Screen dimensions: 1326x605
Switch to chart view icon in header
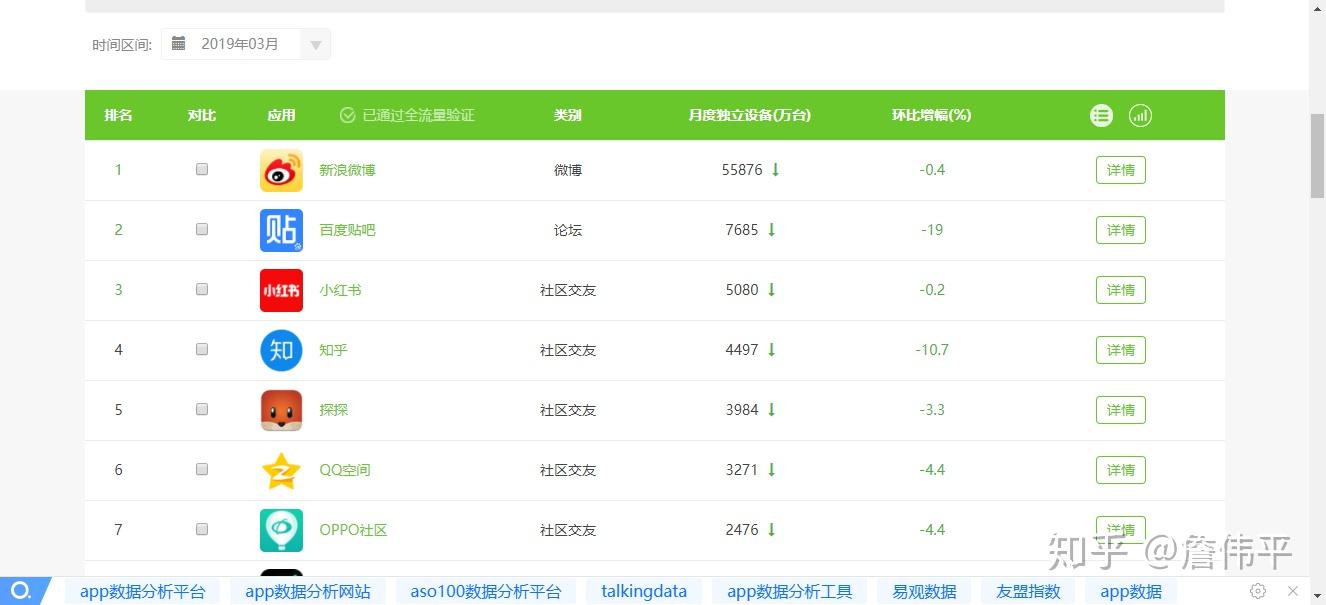pyautogui.click(x=1140, y=115)
